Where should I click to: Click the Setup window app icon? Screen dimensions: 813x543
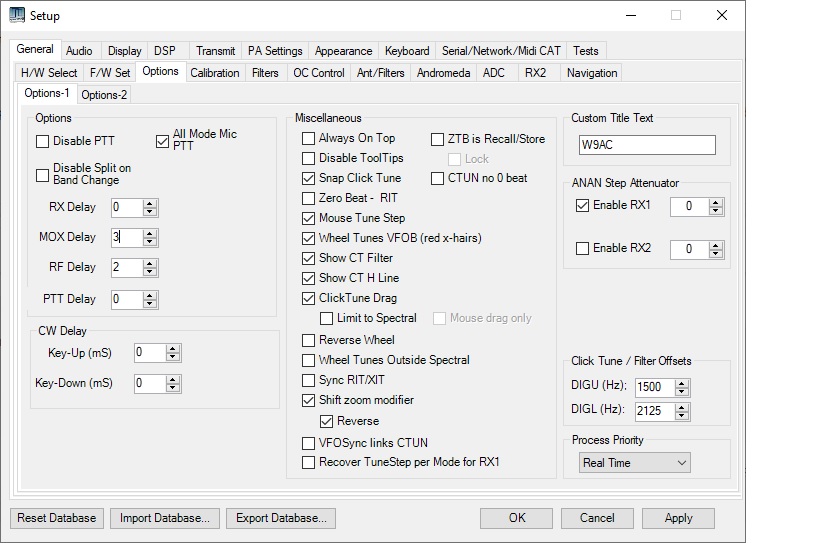(17, 15)
